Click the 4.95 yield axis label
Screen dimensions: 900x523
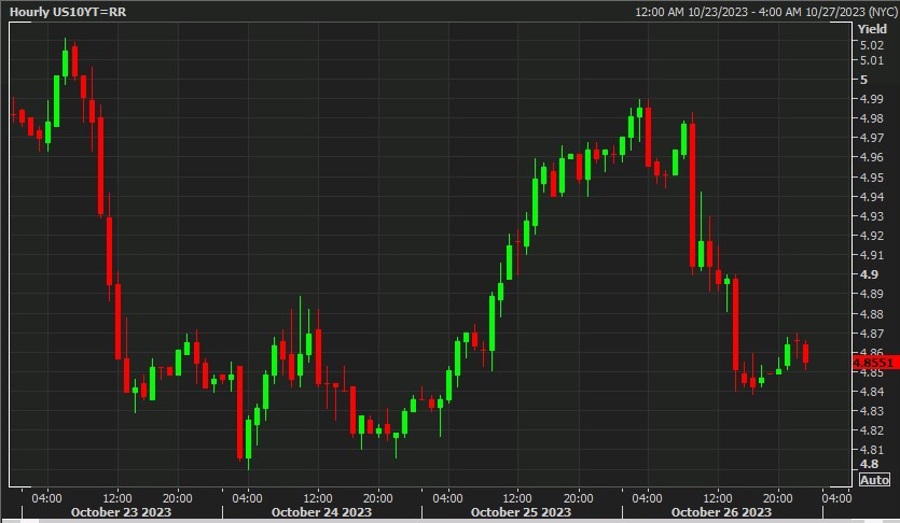coord(871,177)
